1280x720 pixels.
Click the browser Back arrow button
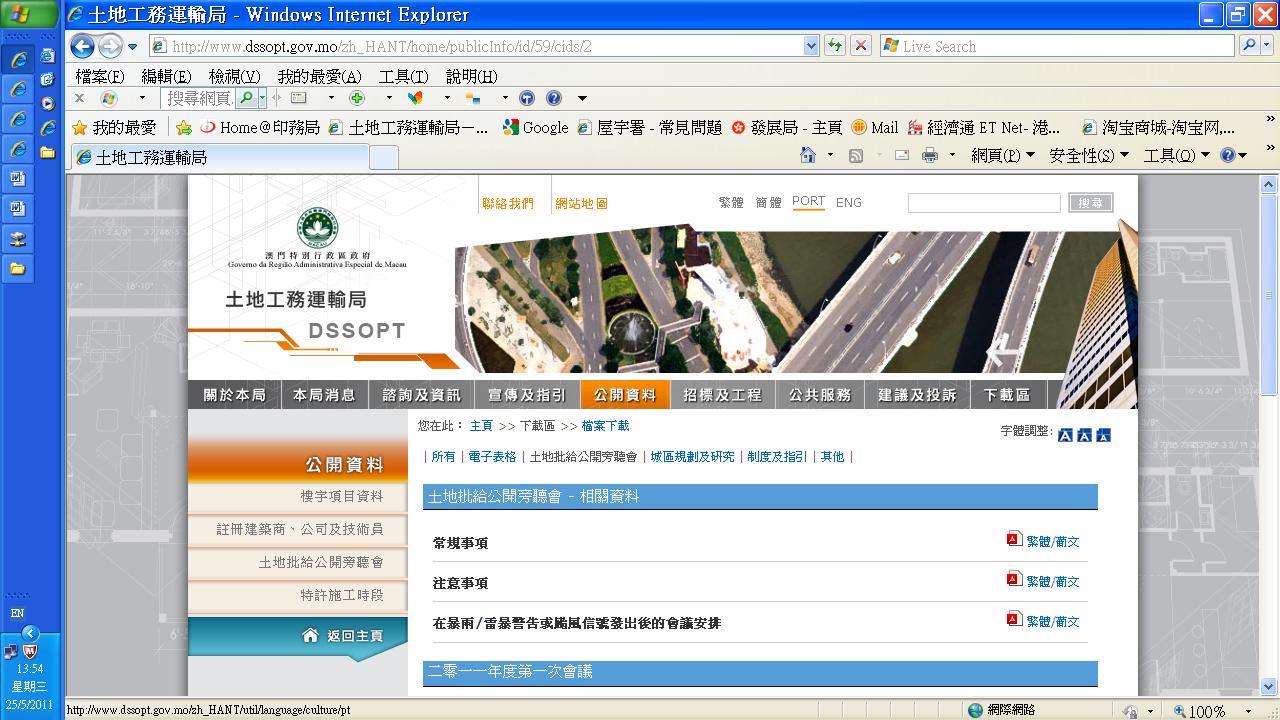click(83, 46)
